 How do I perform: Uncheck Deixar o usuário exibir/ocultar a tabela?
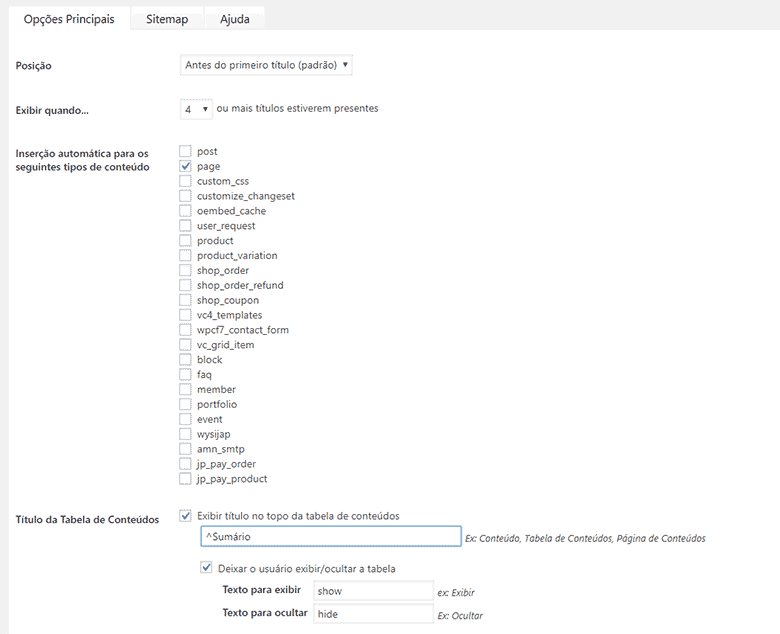click(x=207, y=568)
